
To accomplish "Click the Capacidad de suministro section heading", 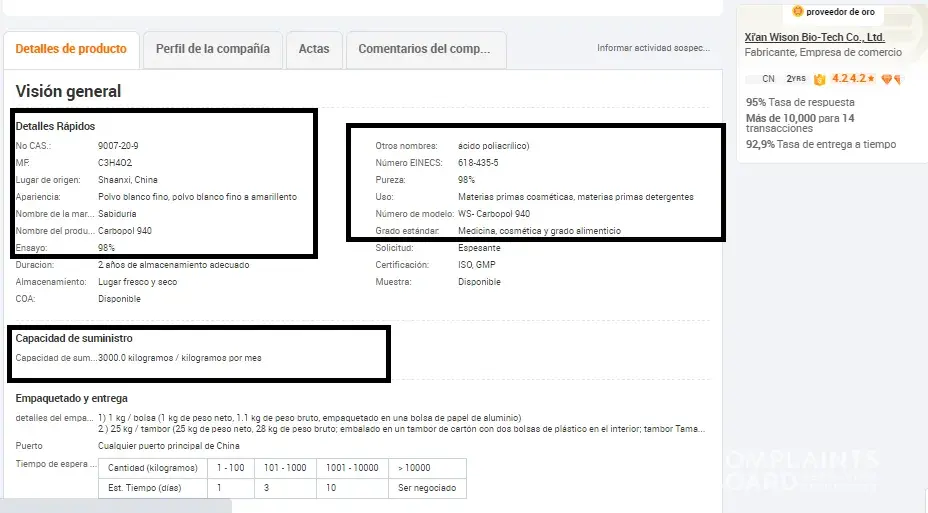I will point(74,339).
